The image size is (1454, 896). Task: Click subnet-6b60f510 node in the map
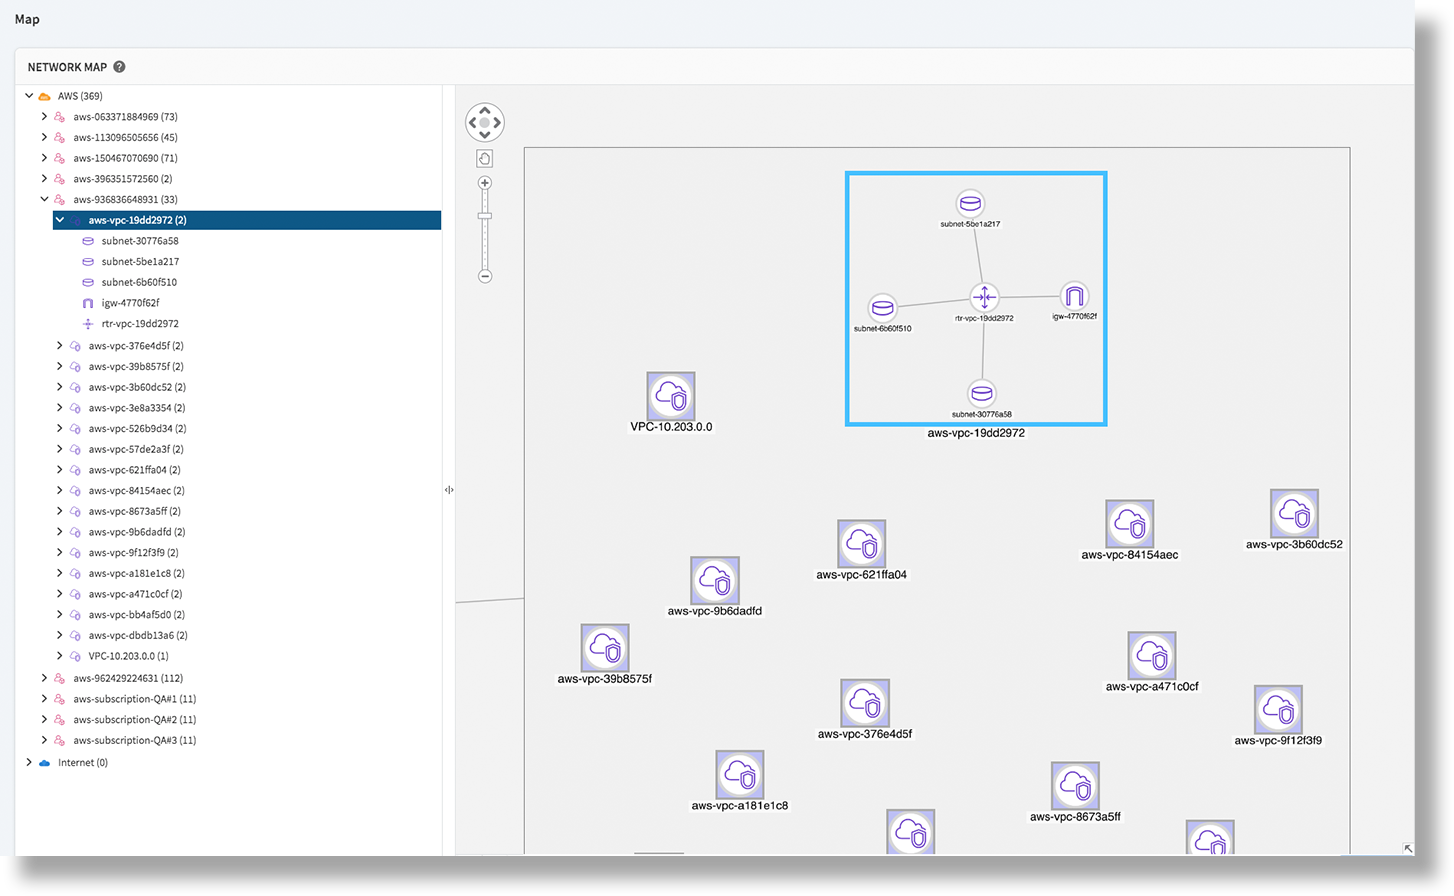click(882, 308)
